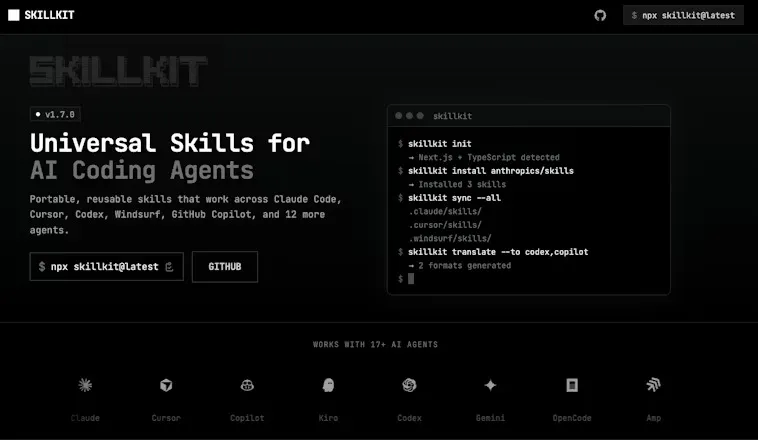
Task: Click the terminal cursor block prompt
Action: click(x=411, y=279)
